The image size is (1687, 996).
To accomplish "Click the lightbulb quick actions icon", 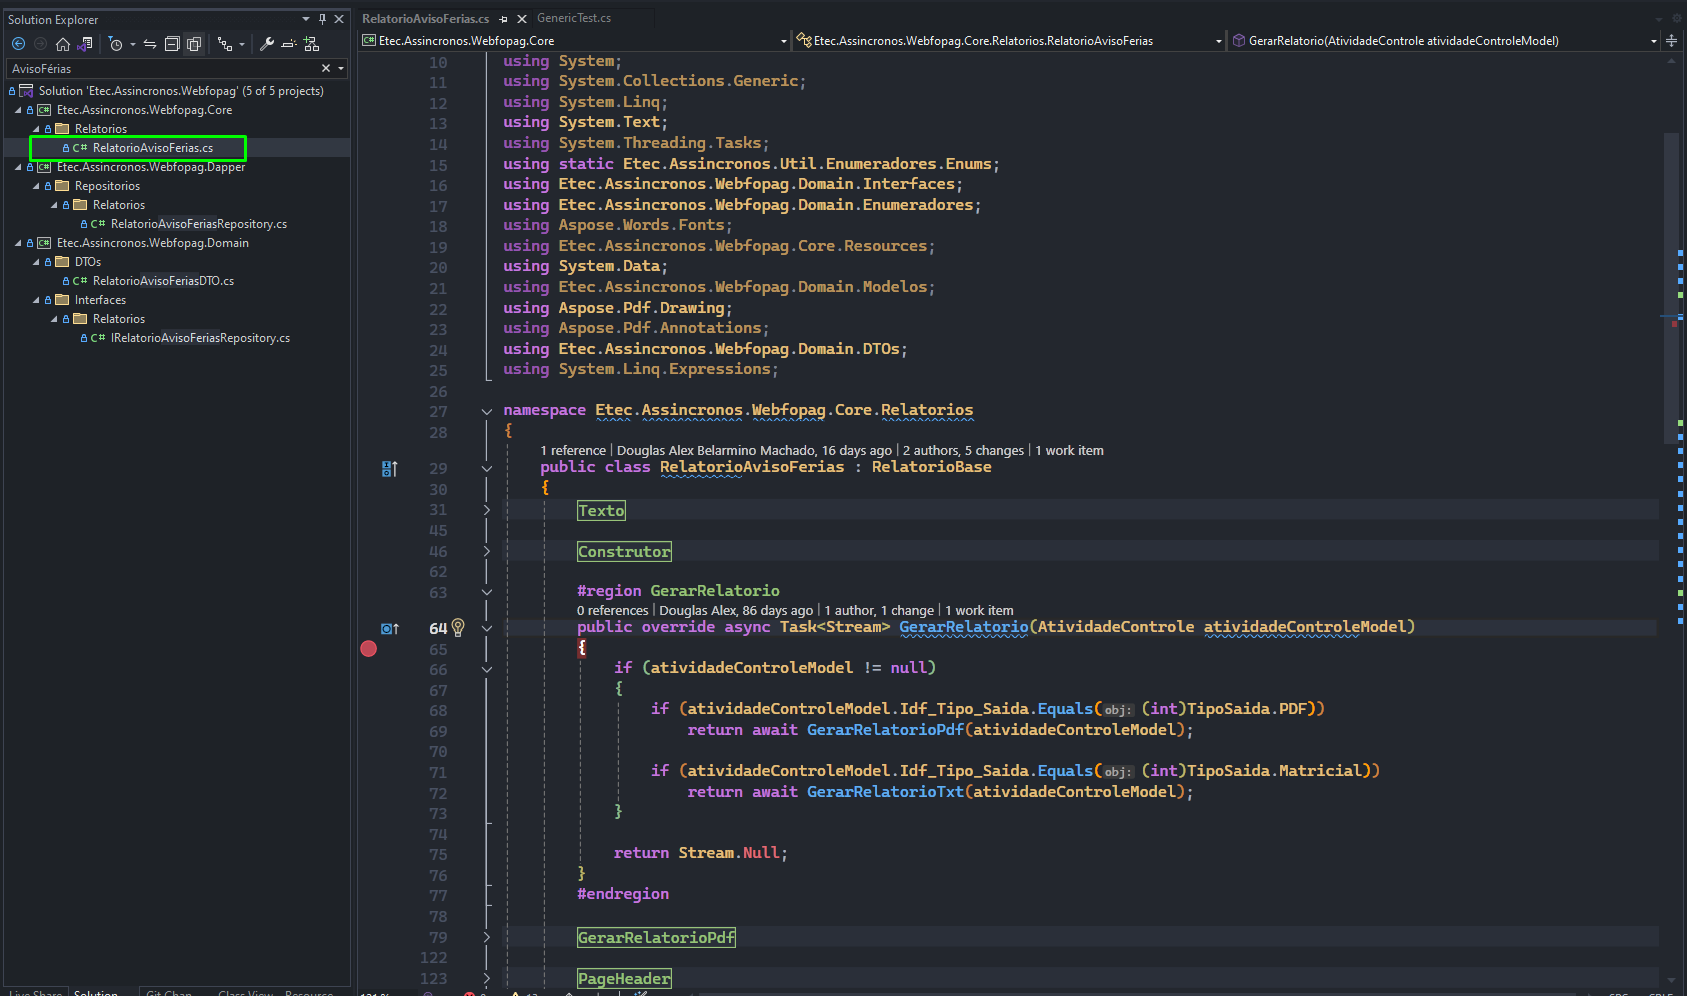I will (458, 627).
